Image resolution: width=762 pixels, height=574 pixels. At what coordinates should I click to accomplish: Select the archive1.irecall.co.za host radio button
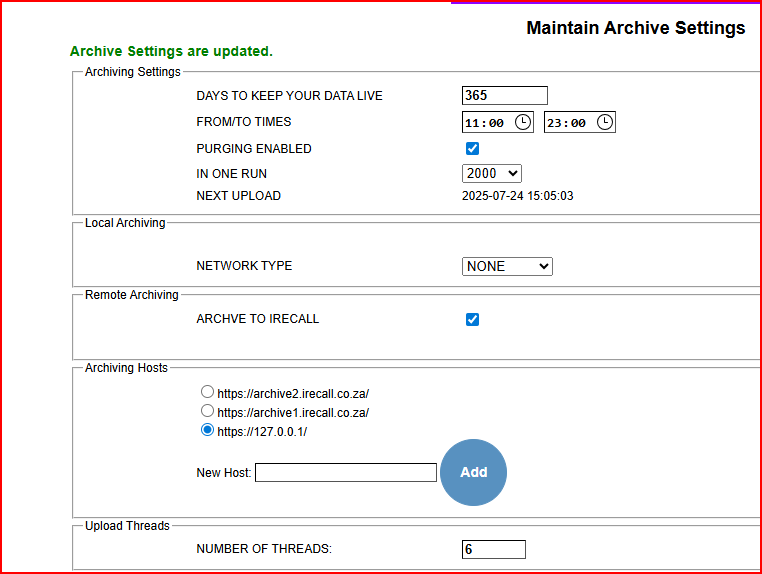click(x=207, y=411)
